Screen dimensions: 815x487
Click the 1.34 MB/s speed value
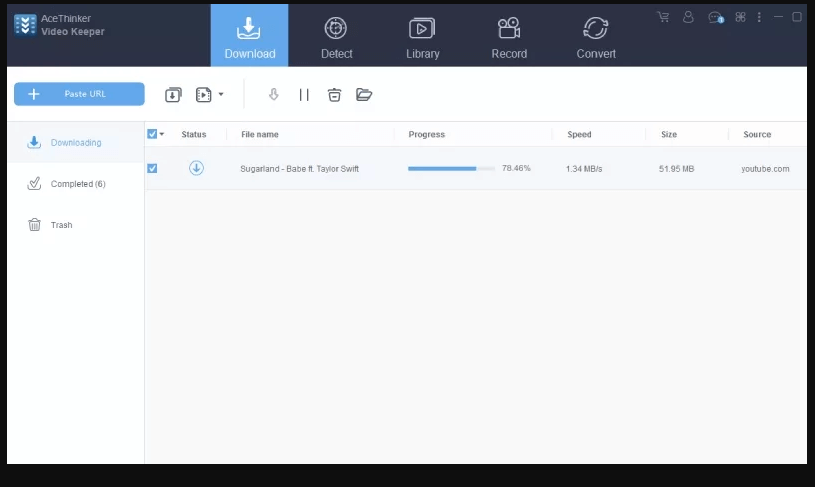(x=584, y=168)
